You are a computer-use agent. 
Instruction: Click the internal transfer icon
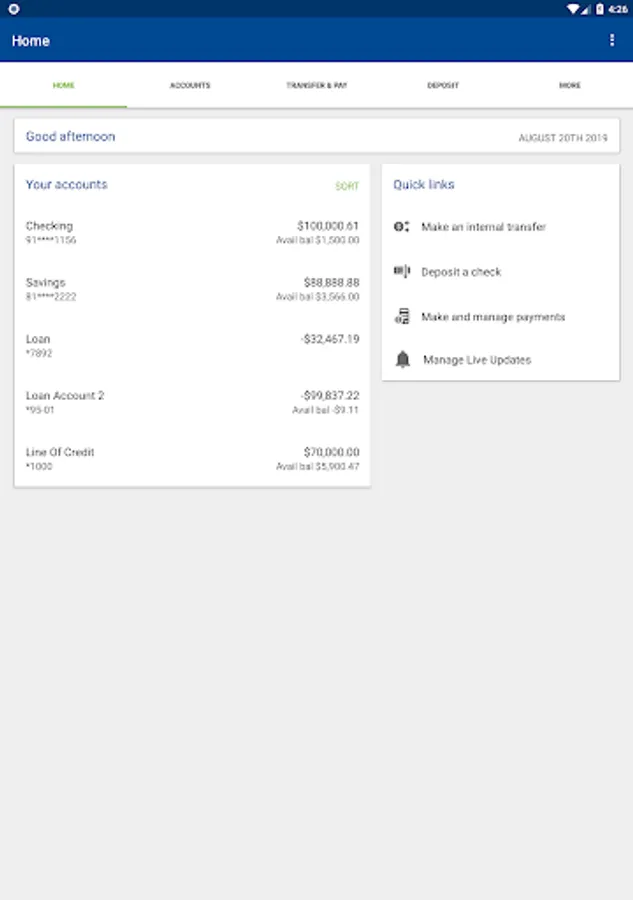[x=402, y=227]
